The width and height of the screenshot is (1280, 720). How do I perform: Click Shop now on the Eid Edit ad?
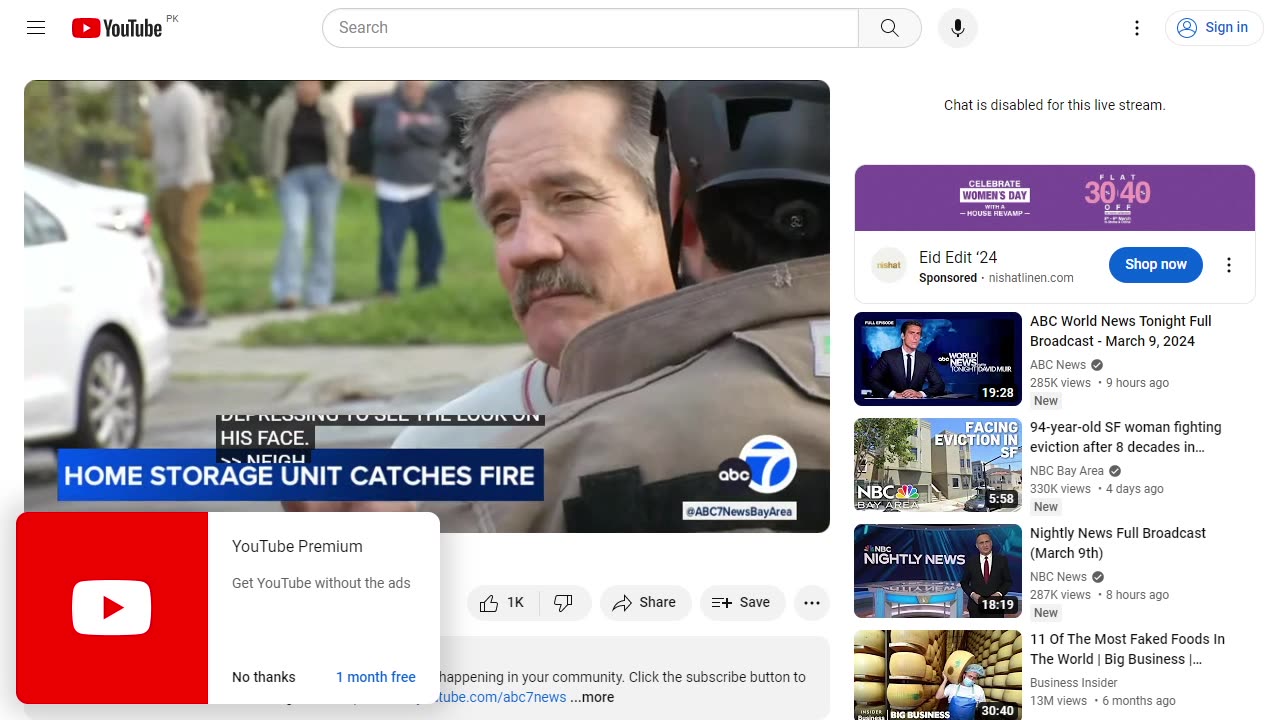pos(1155,265)
